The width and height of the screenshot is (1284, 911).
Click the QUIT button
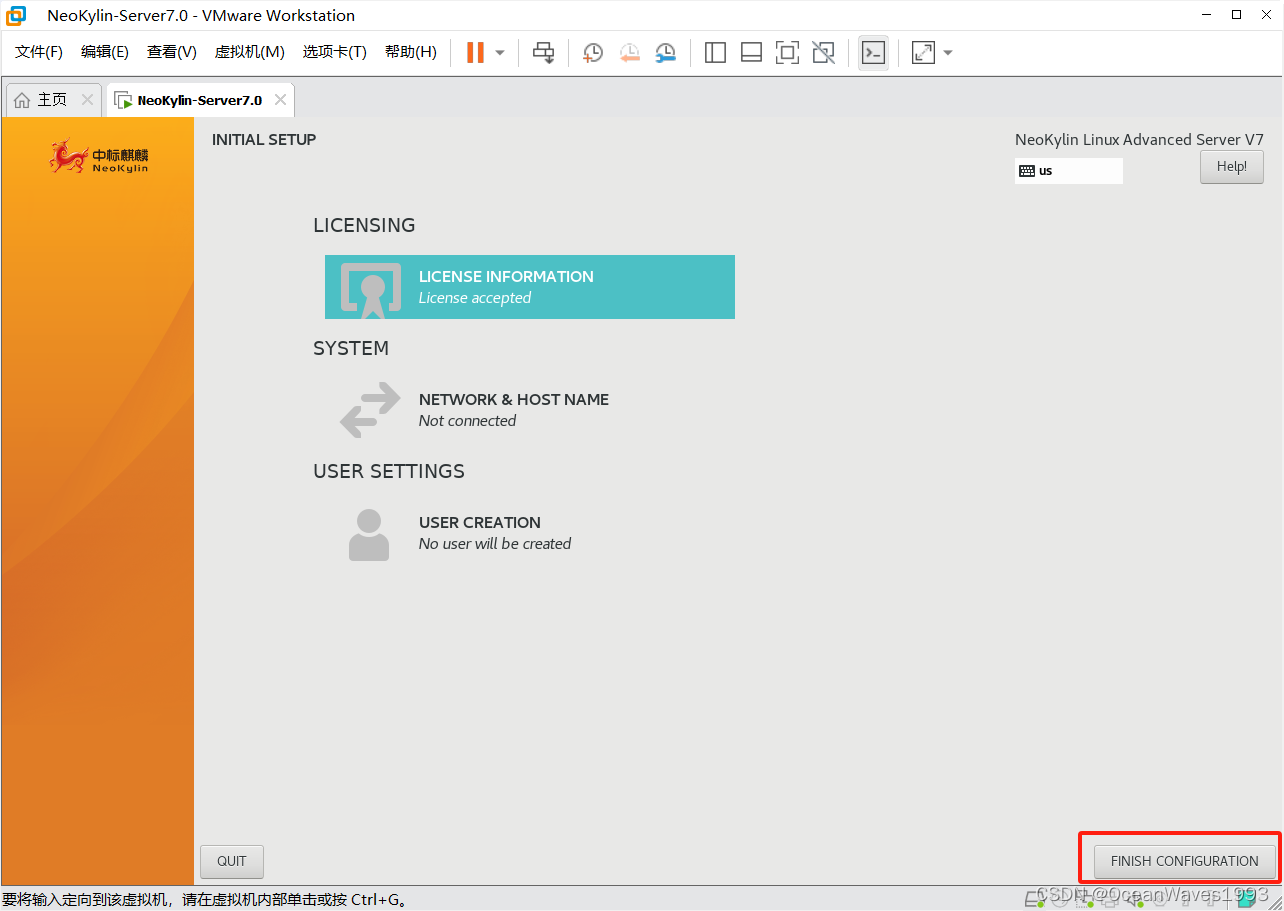pos(232,861)
